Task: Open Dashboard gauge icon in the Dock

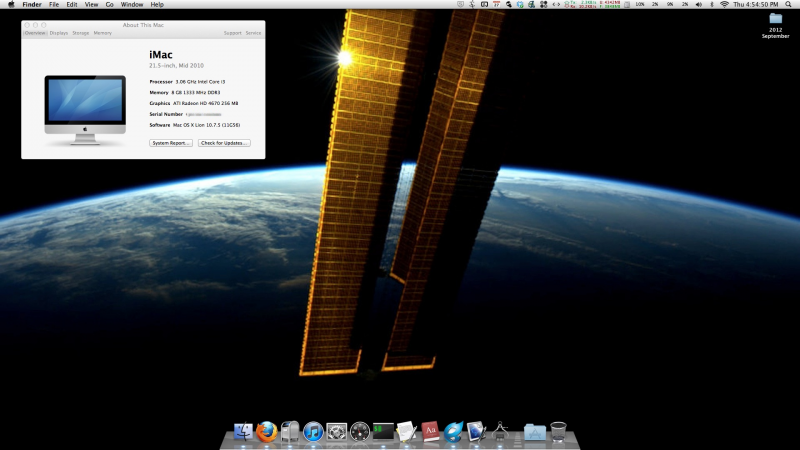Action: click(360, 432)
